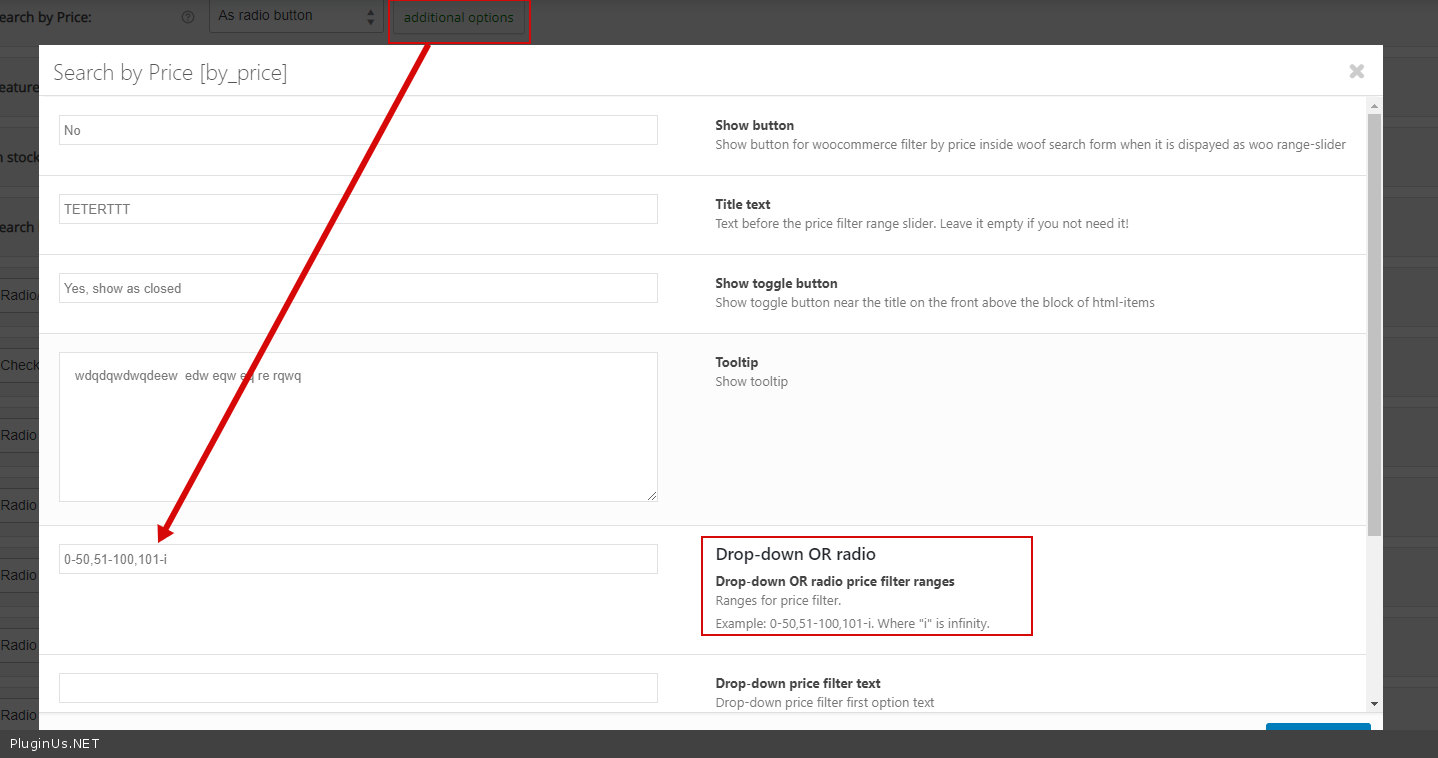
Task: Click the popup vertical scrollbar thumb
Action: coord(1374,320)
